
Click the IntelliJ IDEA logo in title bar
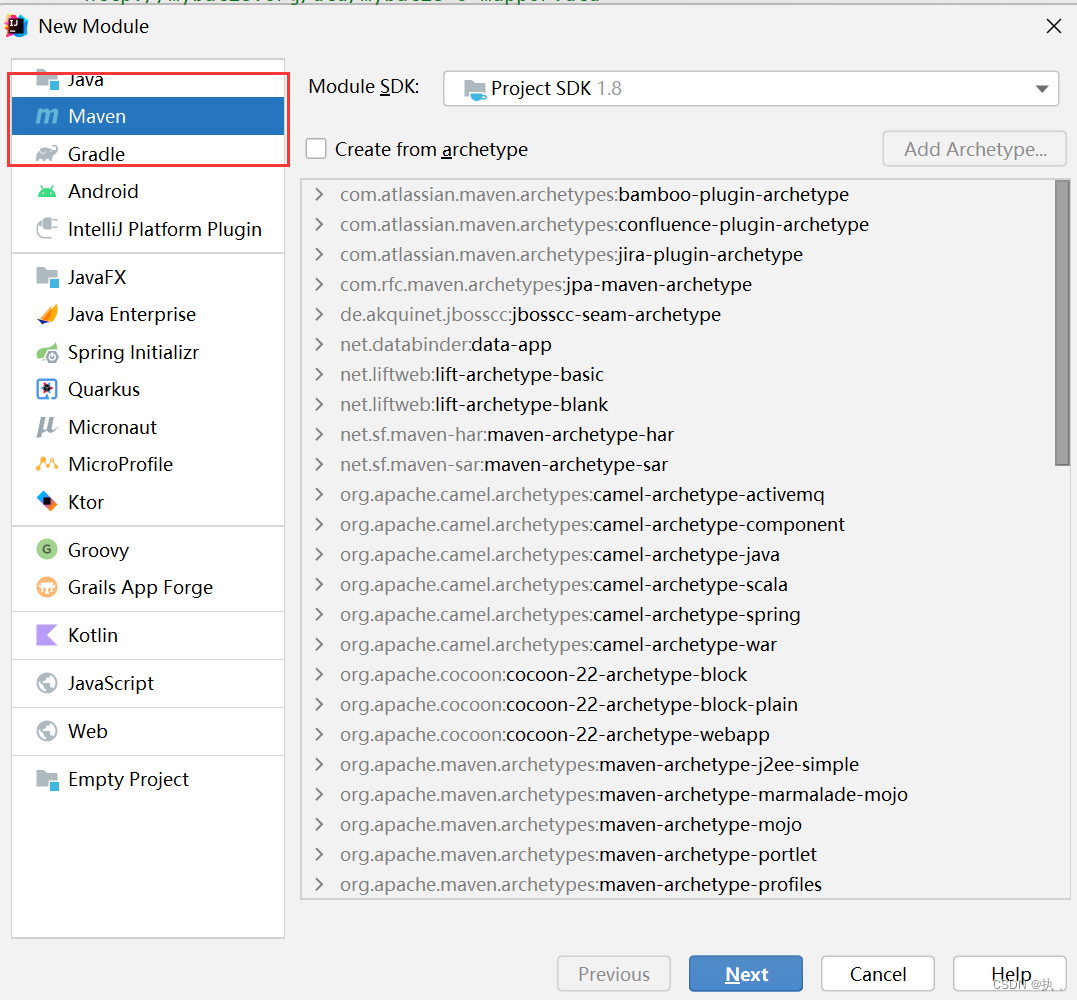(16, 26)
